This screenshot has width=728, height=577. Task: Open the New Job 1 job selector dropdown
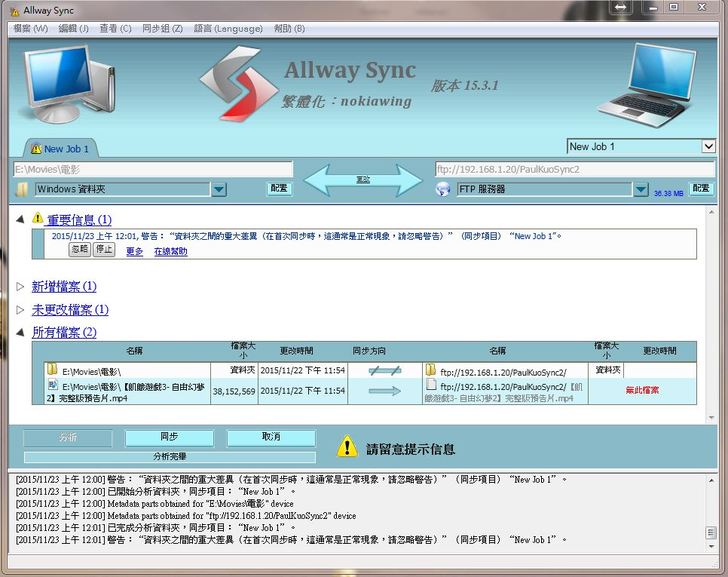tap(708, 146)
